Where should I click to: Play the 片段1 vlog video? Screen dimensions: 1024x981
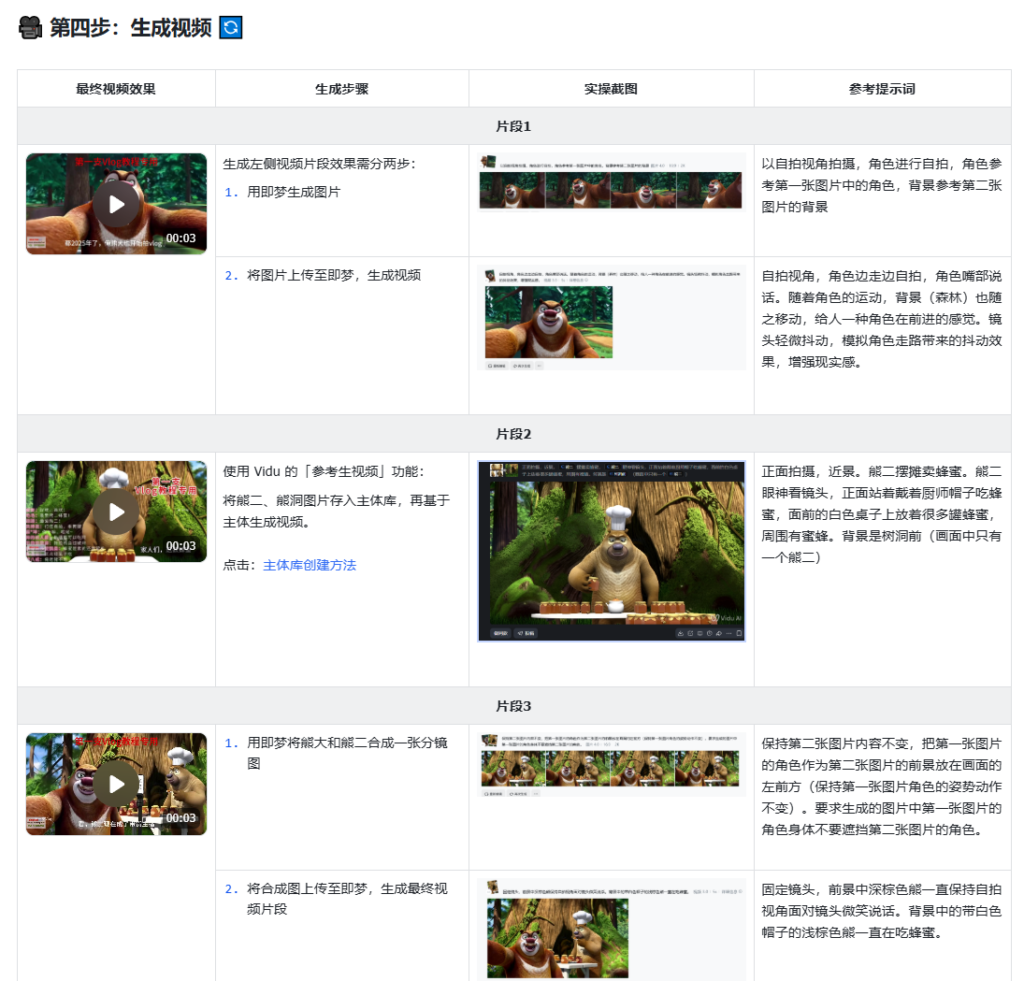click(116, 203)
